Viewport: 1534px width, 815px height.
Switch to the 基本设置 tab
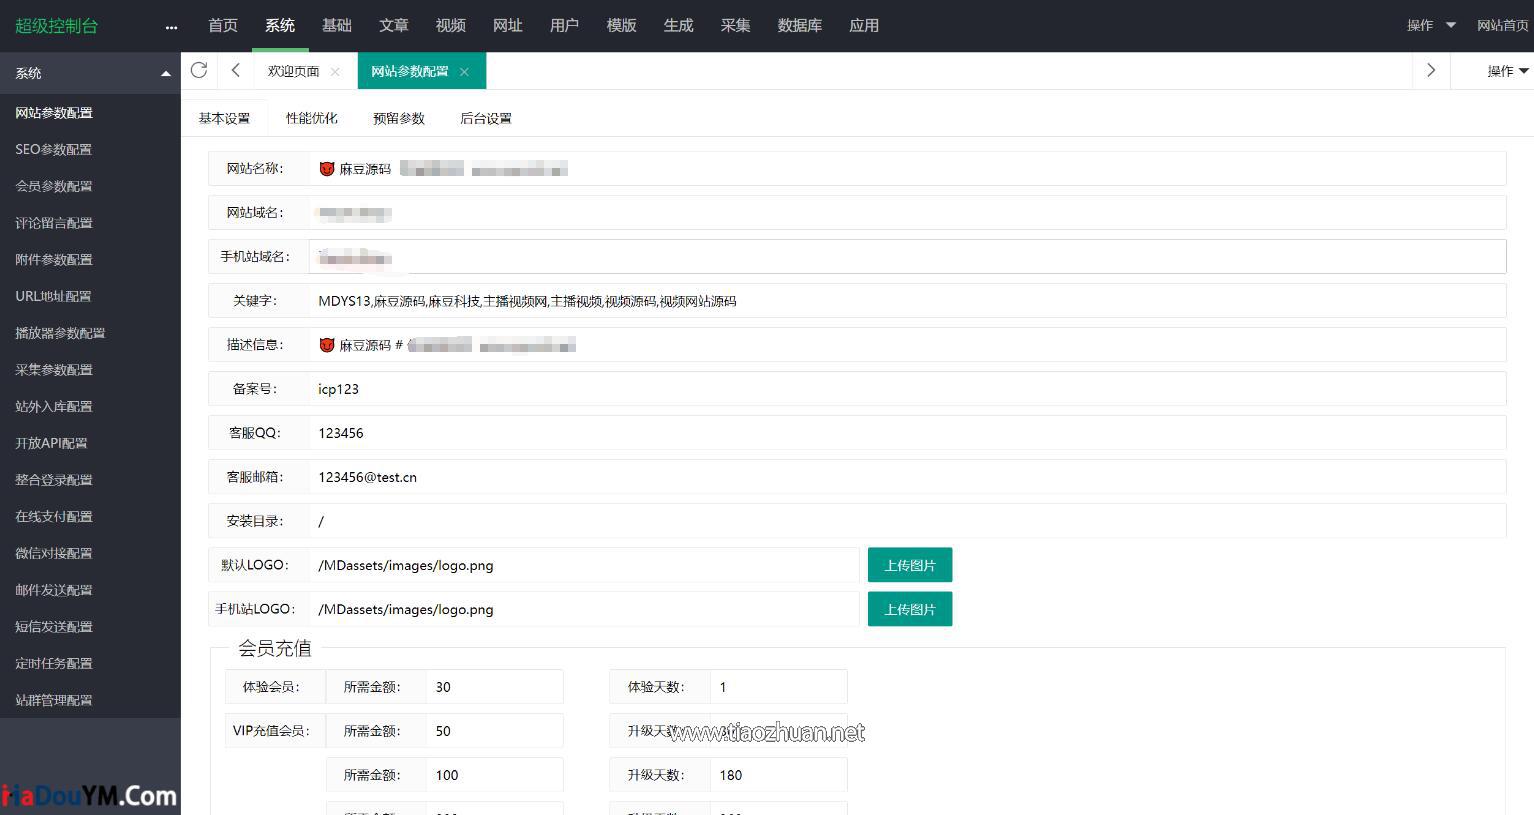[224, 118]
